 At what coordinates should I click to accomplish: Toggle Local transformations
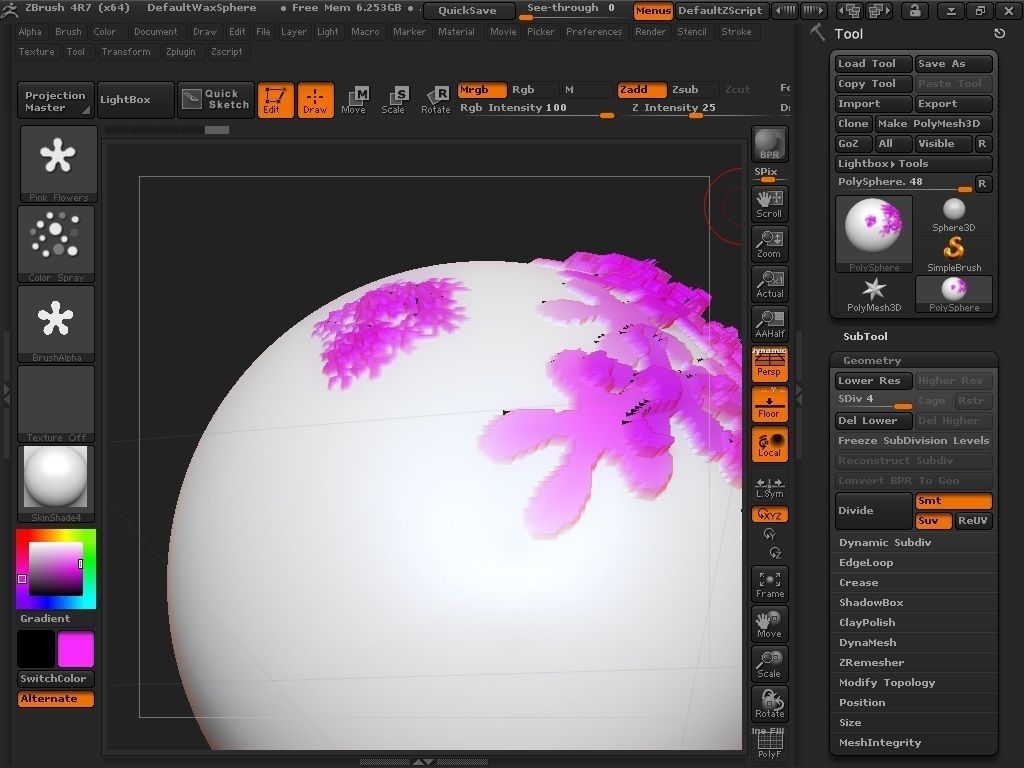(x=769, y=444)
